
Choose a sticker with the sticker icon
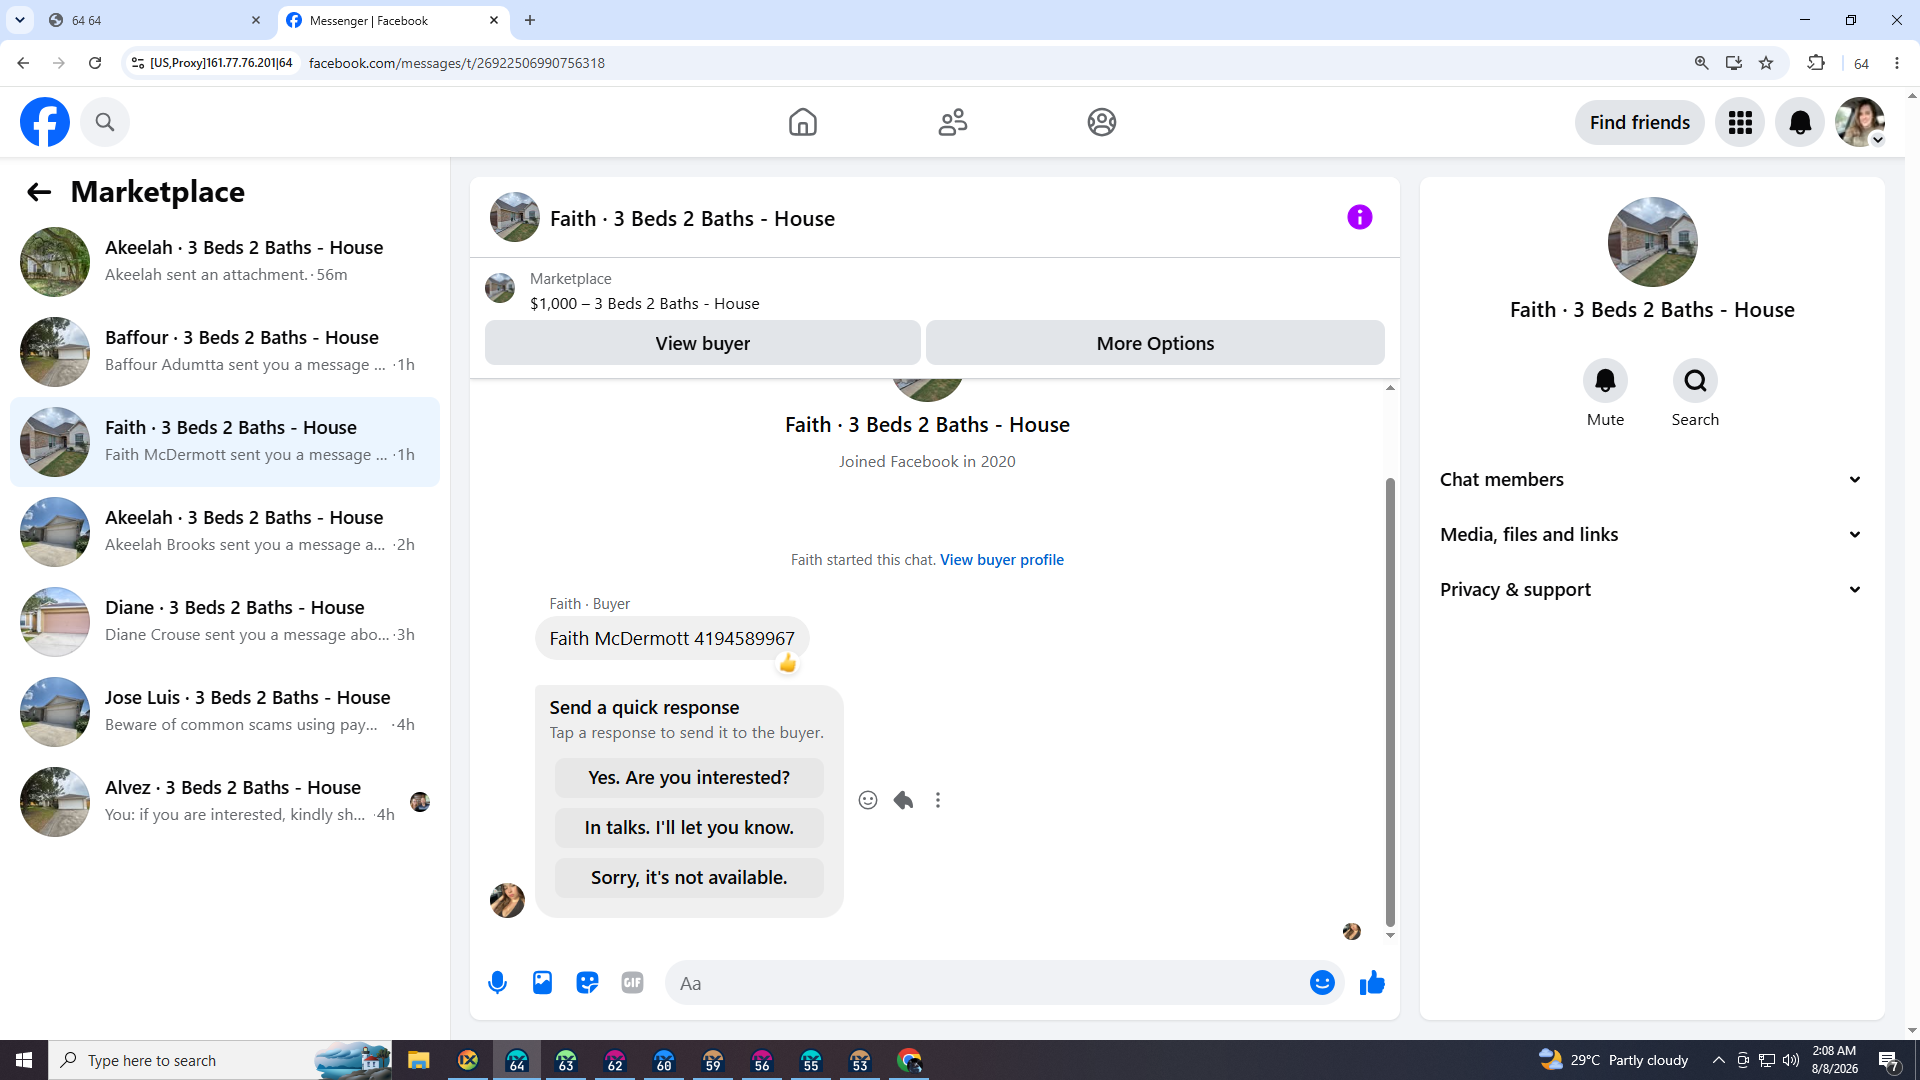(x=587, y=983)
